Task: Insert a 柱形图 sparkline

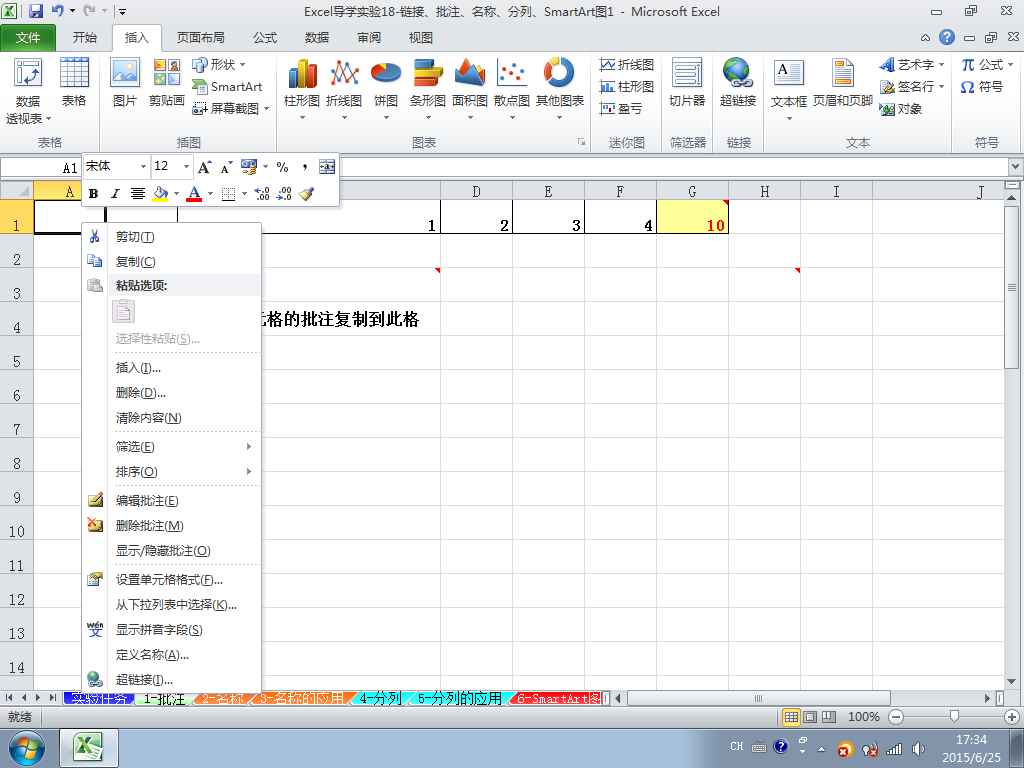Action: click(x=626, y=86)
